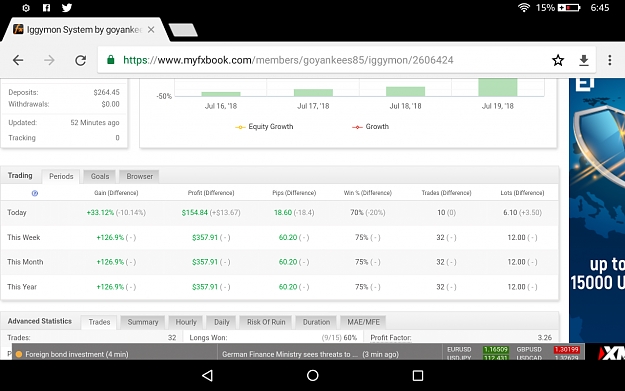Viewport: 625px width, 391px height.
Task: Open the Summary statistics tab
Action: click(x=143, y=322)
